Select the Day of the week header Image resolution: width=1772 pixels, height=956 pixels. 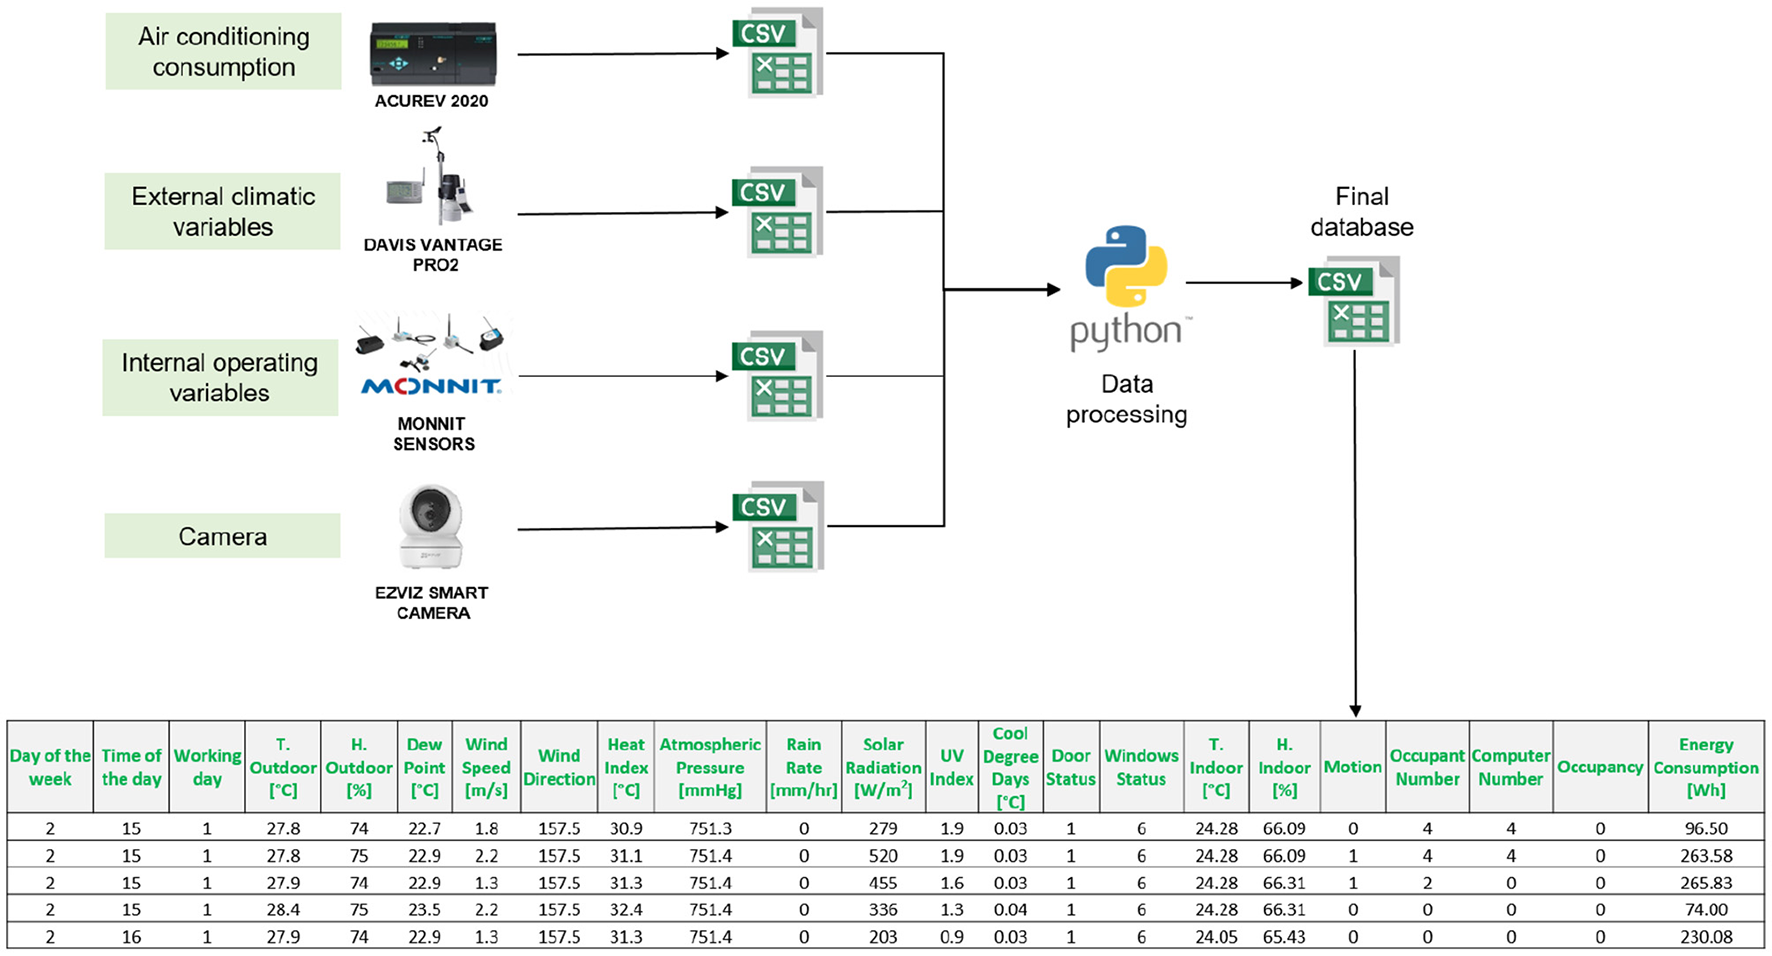point(50,767)
